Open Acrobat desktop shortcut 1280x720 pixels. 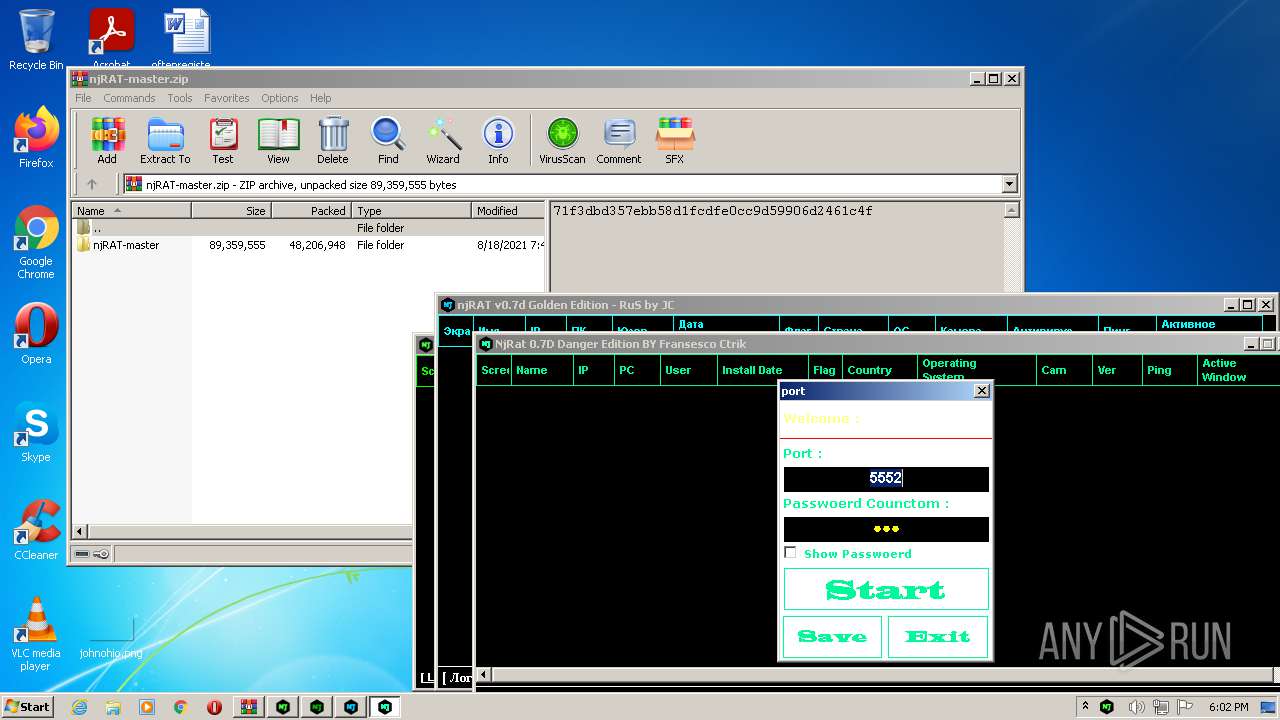pyautogui.click(x=112, y=38)
